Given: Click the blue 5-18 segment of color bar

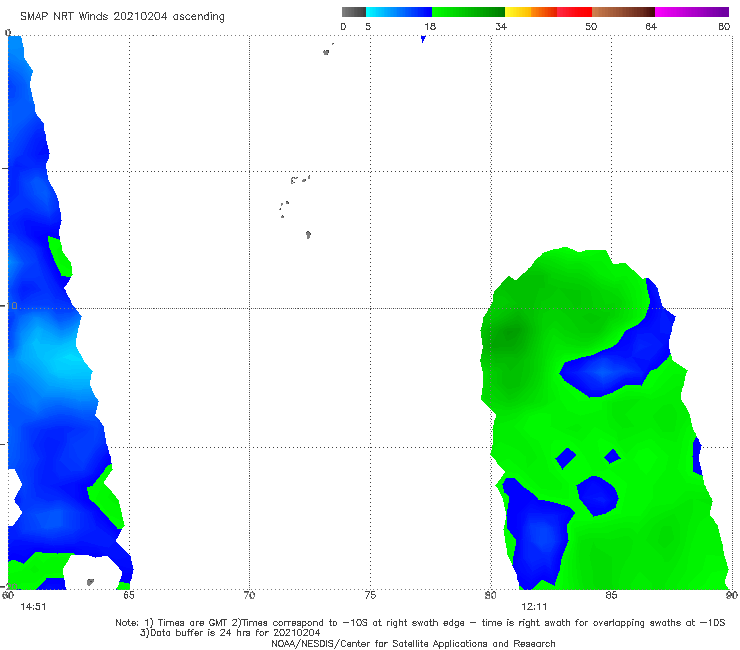Looking at the screenshot, I should (x=399, y=12).
